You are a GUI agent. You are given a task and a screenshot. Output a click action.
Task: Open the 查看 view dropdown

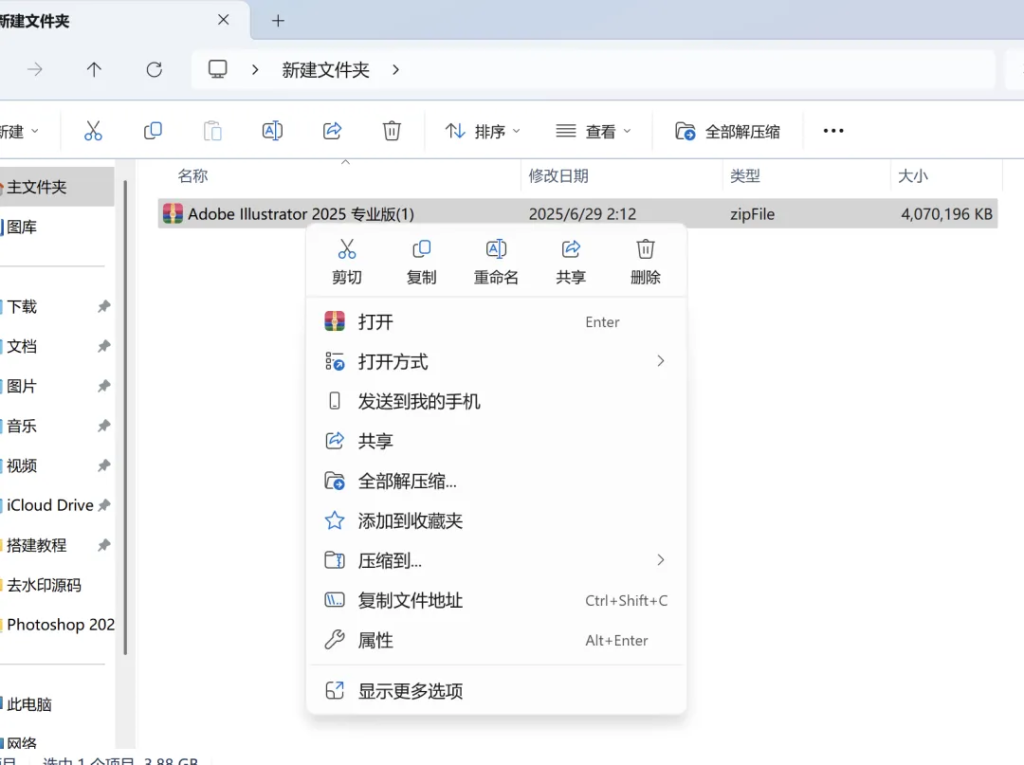(x=594, y=131)
